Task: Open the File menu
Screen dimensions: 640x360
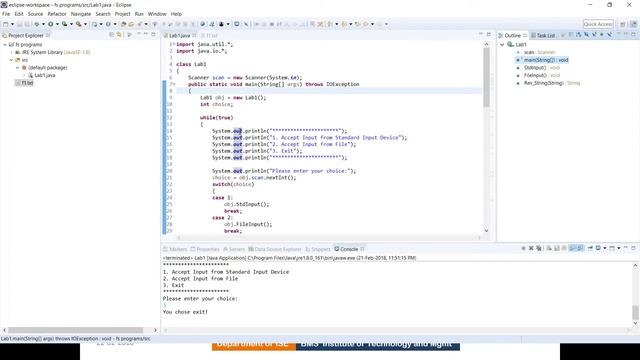Action: tap(6, 14)
